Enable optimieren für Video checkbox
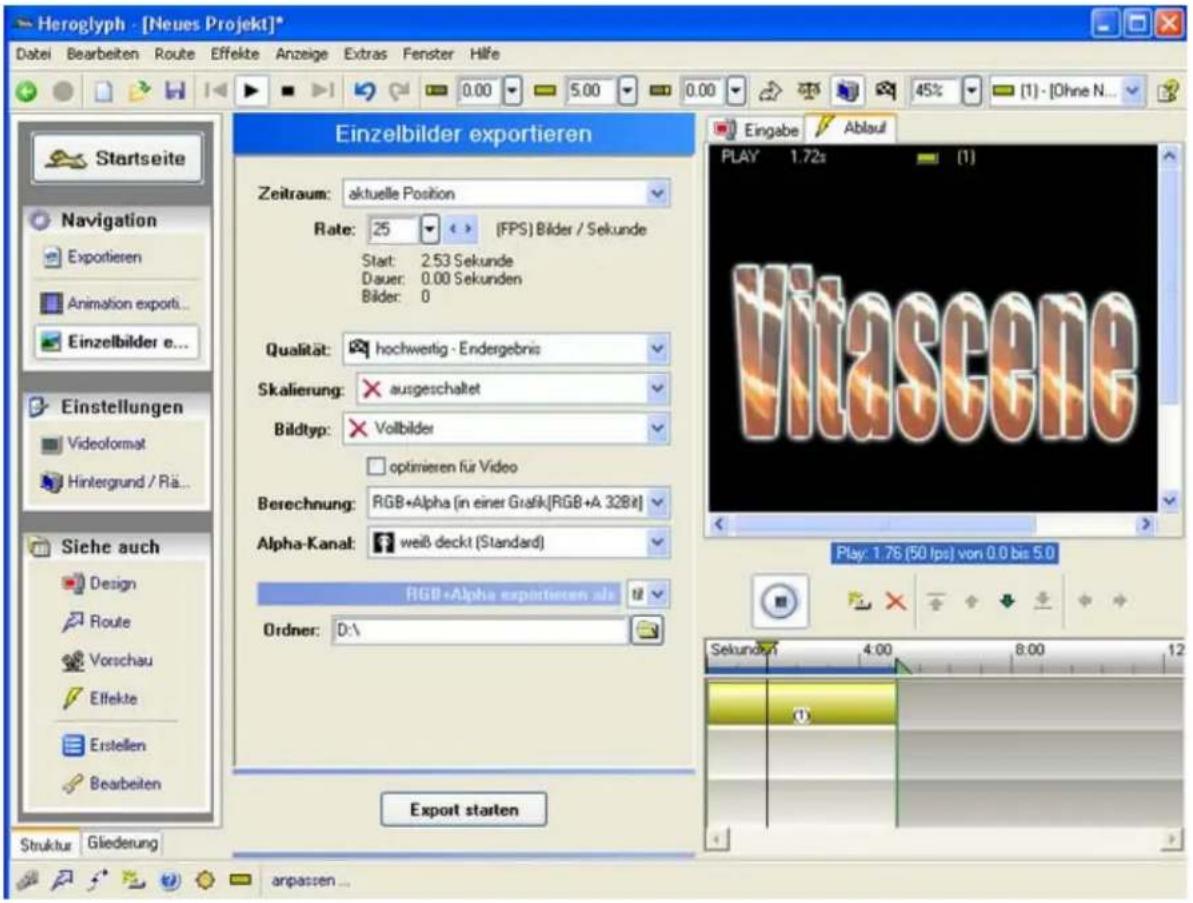The height and width of the screenshot is (903, 1193). (376, 466)
